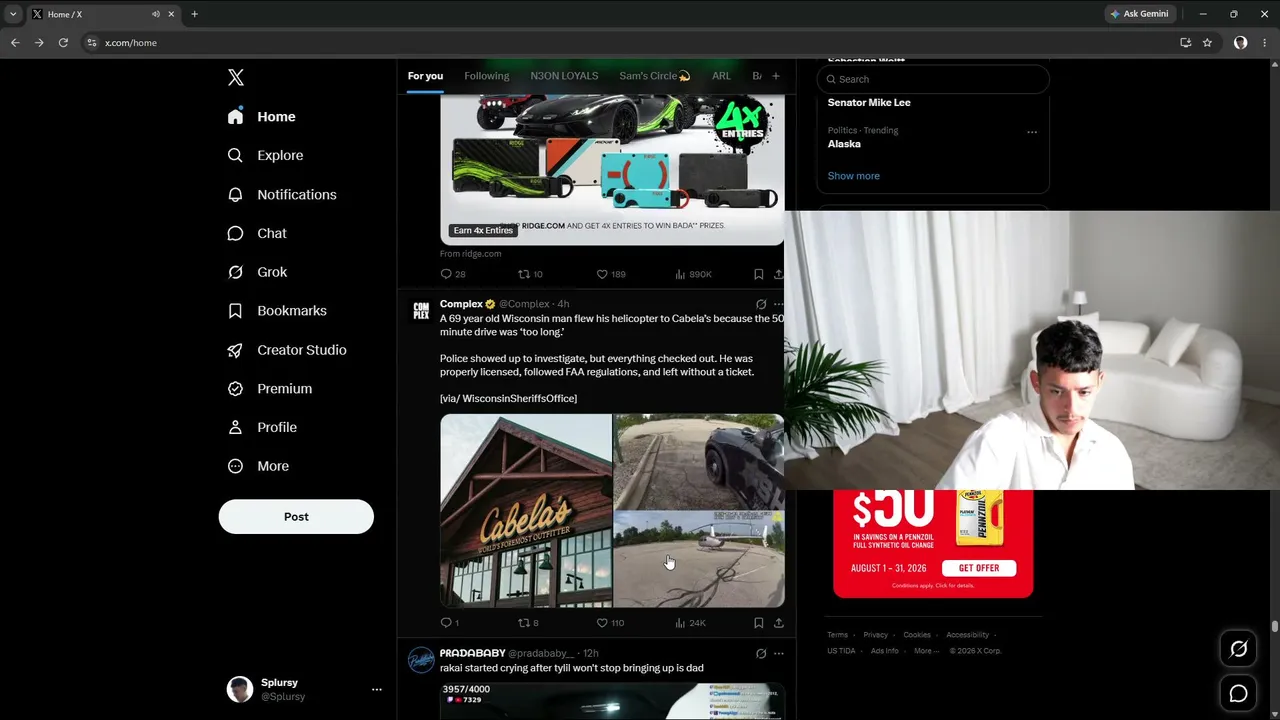Open the floating Grok button
Image resolution: width=1280 pixels, height=720 pixels.
1238,649
